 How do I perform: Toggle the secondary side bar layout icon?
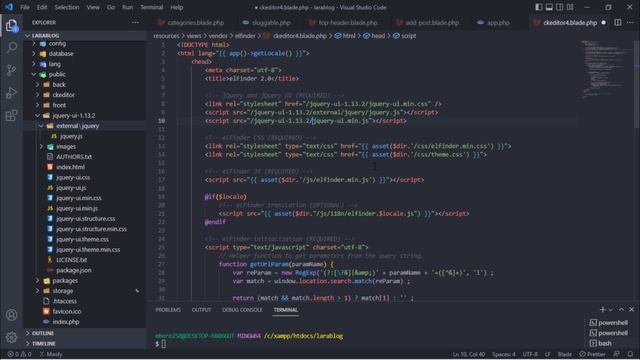click(x=560, y=7)
